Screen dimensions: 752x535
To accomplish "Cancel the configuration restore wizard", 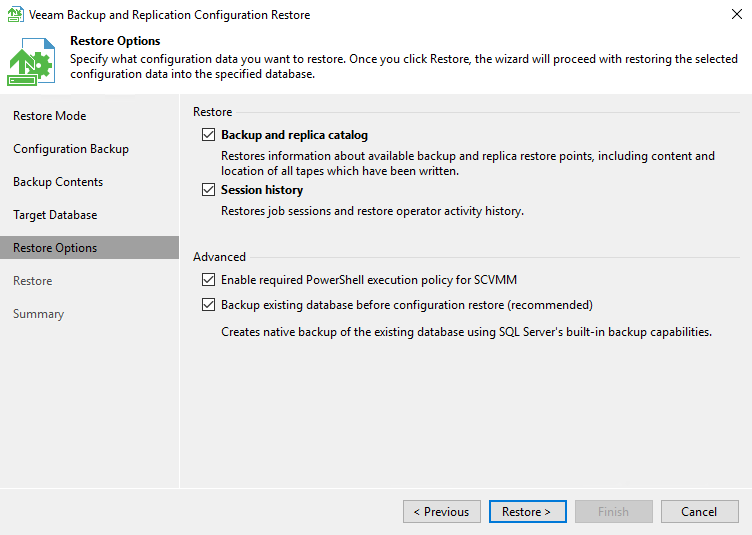I will pos(699,512).
